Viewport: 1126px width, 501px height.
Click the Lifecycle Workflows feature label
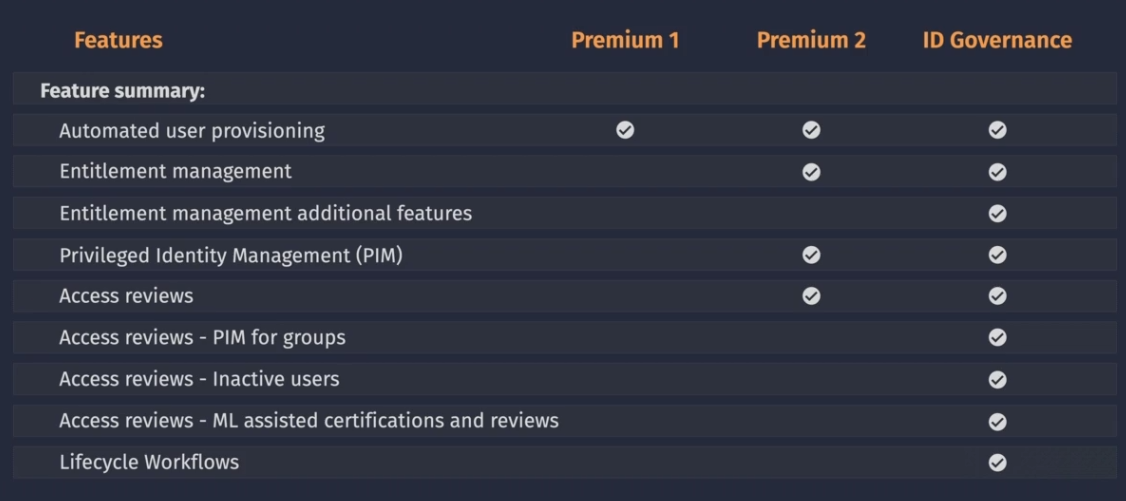(x=149, y=462)
